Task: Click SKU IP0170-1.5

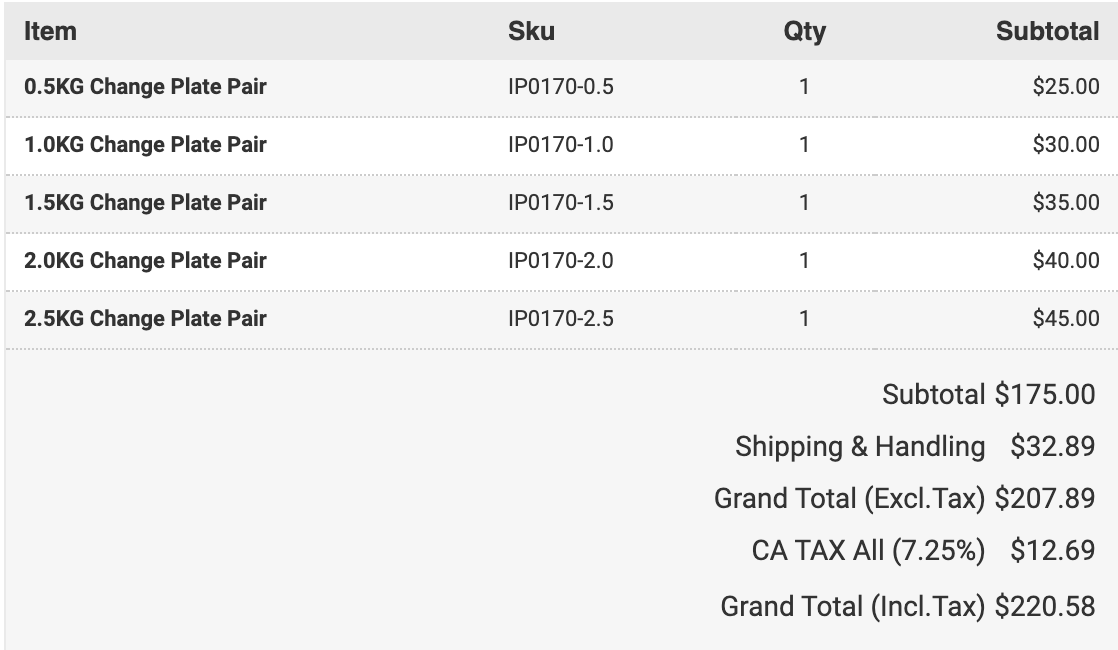Action: pyautogui.click(x=560, y=202)
